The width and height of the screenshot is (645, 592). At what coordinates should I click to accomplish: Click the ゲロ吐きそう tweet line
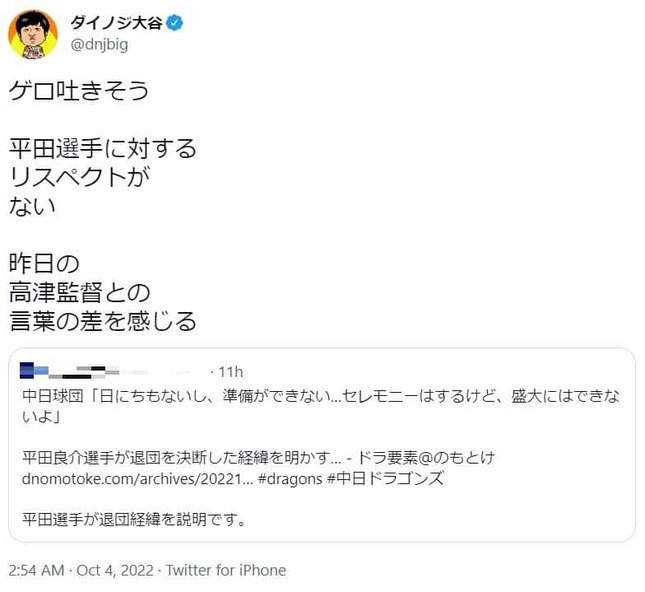[x=79, y=91]
